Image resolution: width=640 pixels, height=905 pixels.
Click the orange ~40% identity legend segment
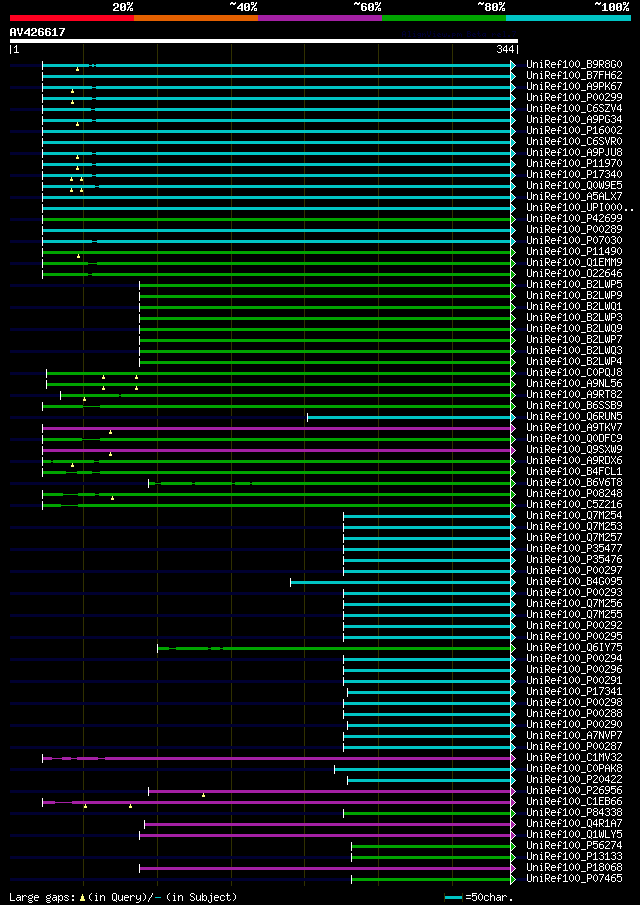(196, 18)
